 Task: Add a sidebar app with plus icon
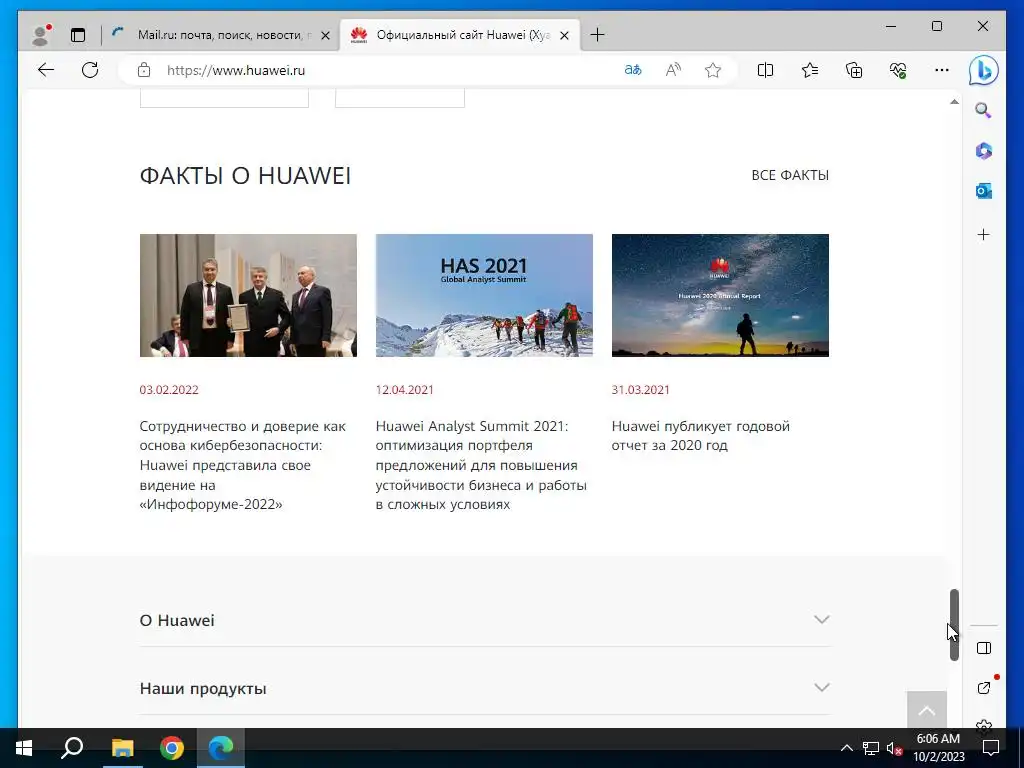pyautogui.click(x=984, y=234)
